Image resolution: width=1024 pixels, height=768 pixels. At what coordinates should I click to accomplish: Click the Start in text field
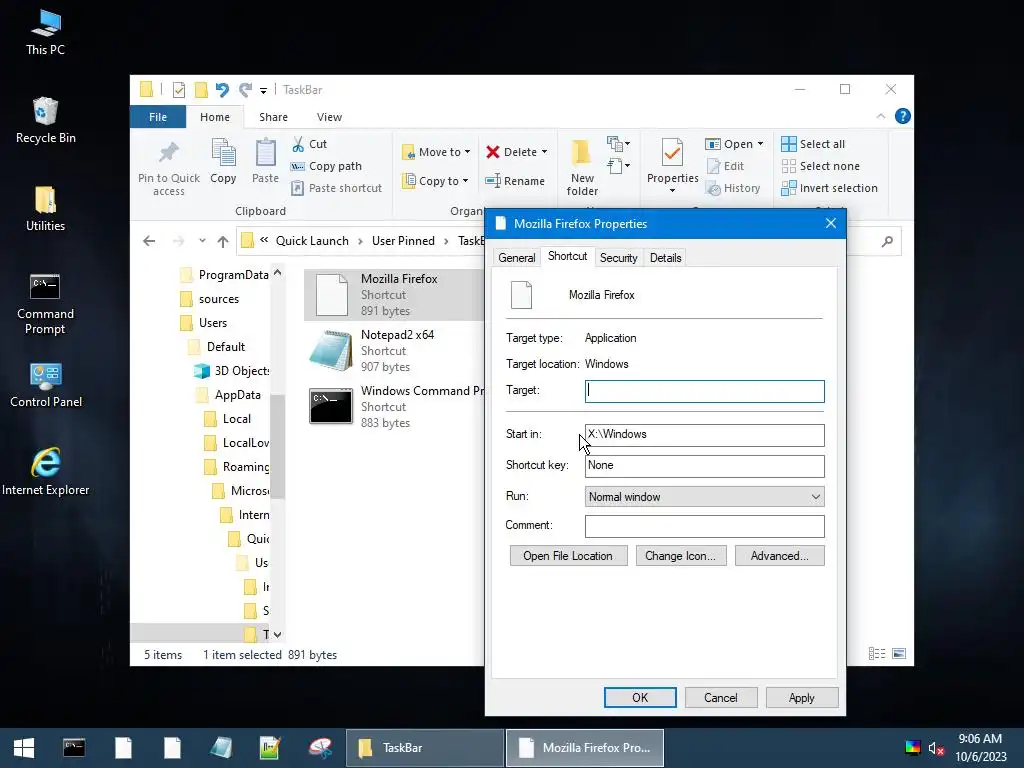(705, 435)
